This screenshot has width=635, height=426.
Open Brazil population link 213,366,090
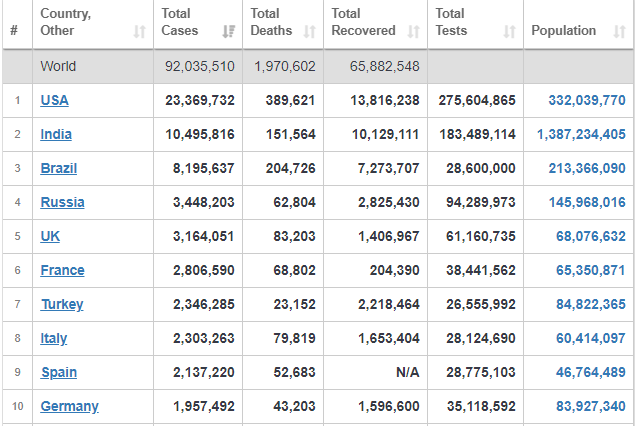587,168
